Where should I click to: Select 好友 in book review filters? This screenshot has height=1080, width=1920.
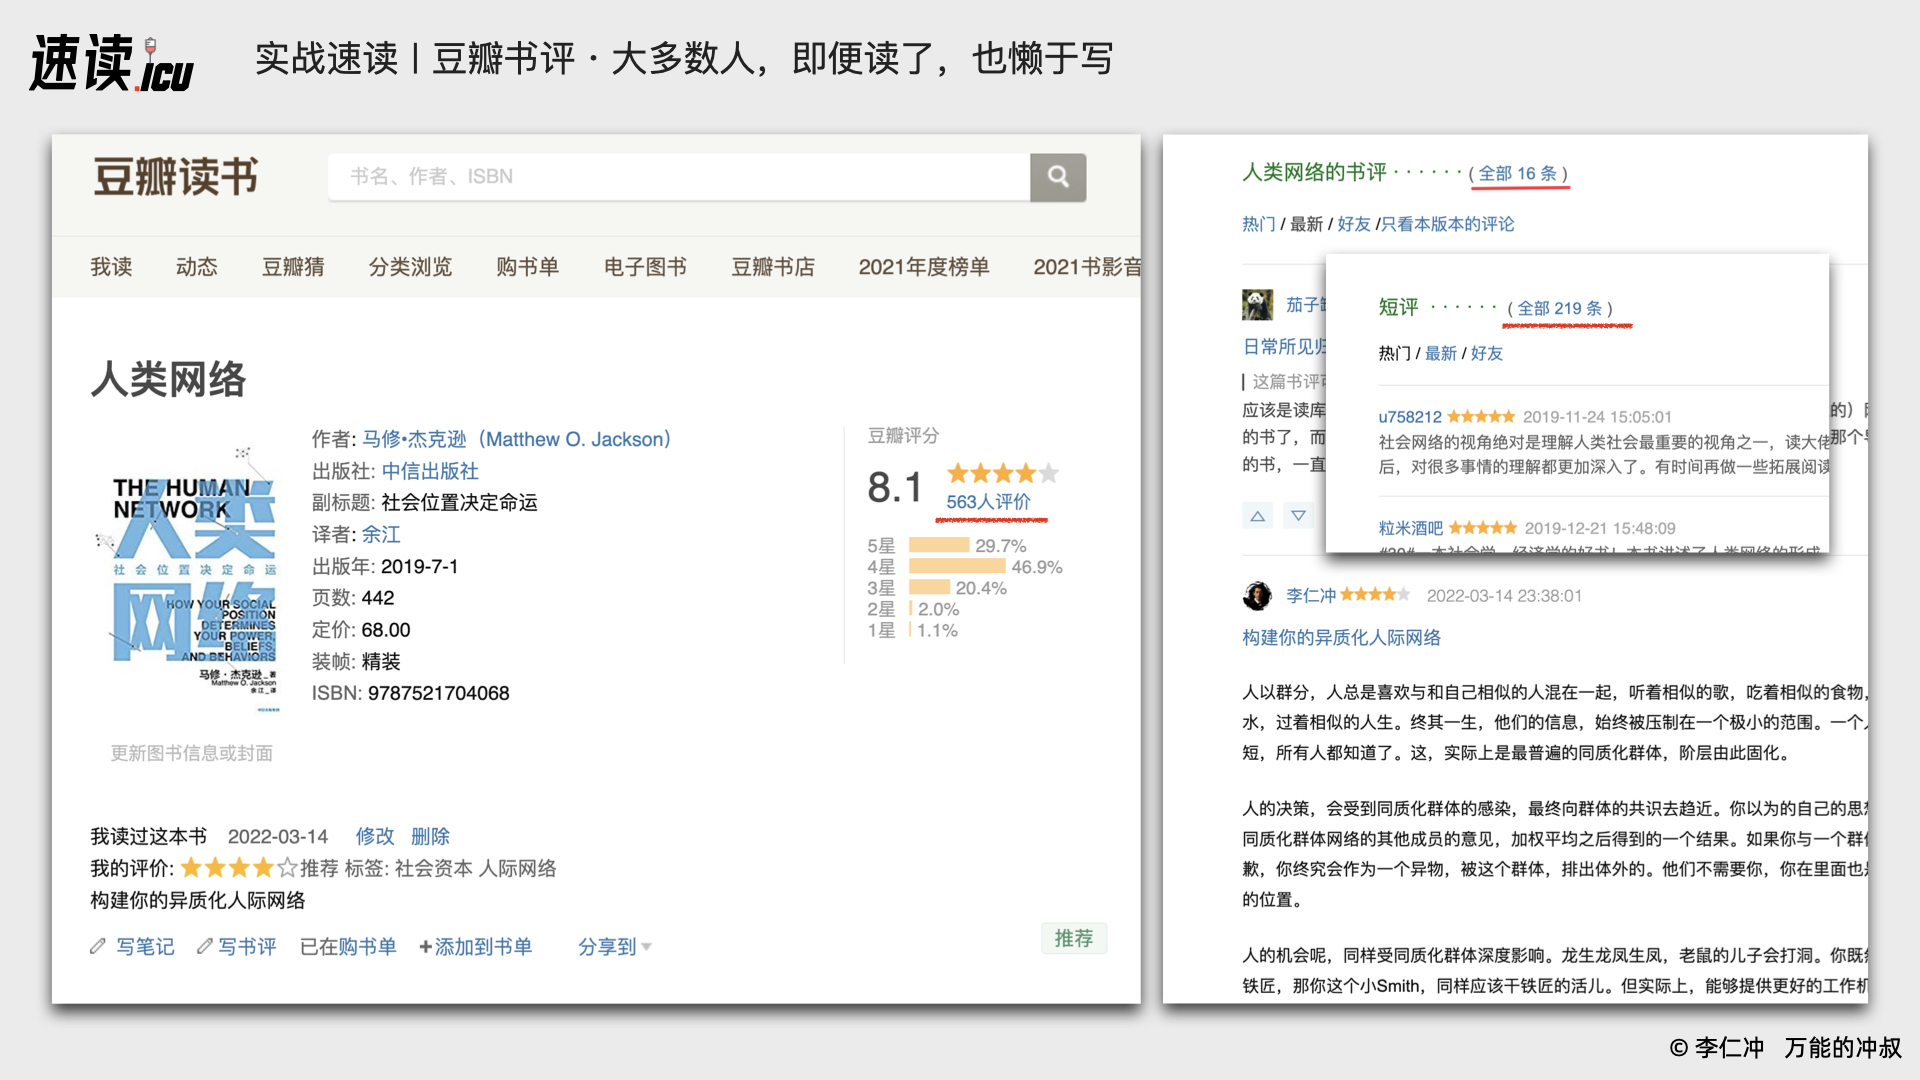pyautogui.click(x=1354, y=224)
